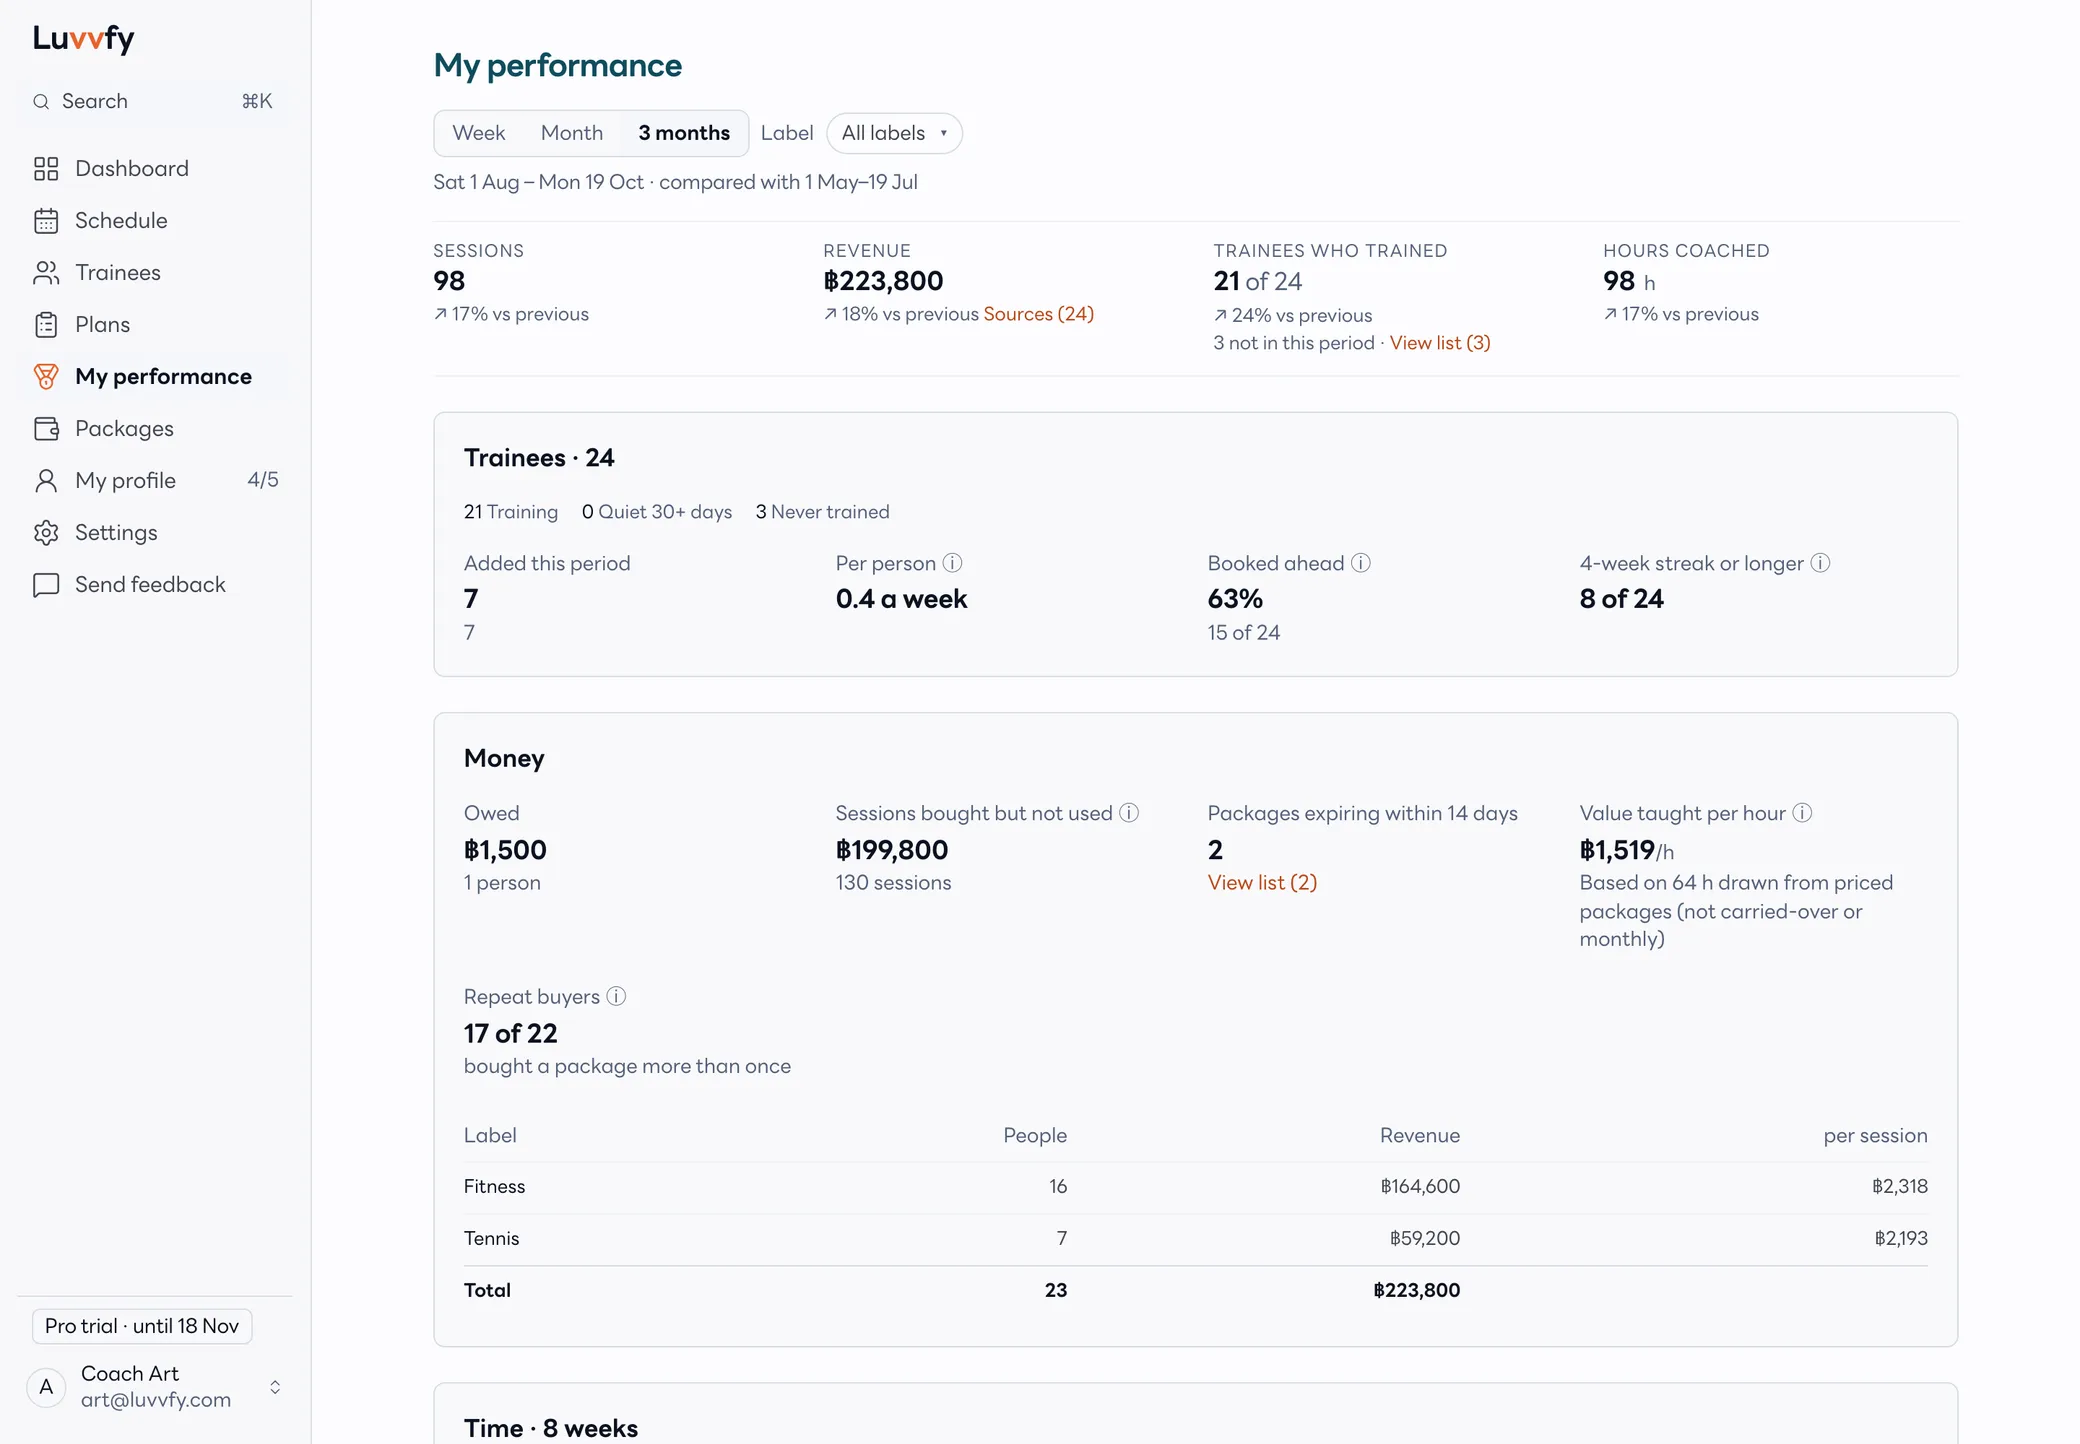The width and height of the screenshot is (2080, 1444).
Task: Click the ฿164,600 Fitness revenue cell
Action: (1420, 1186)
